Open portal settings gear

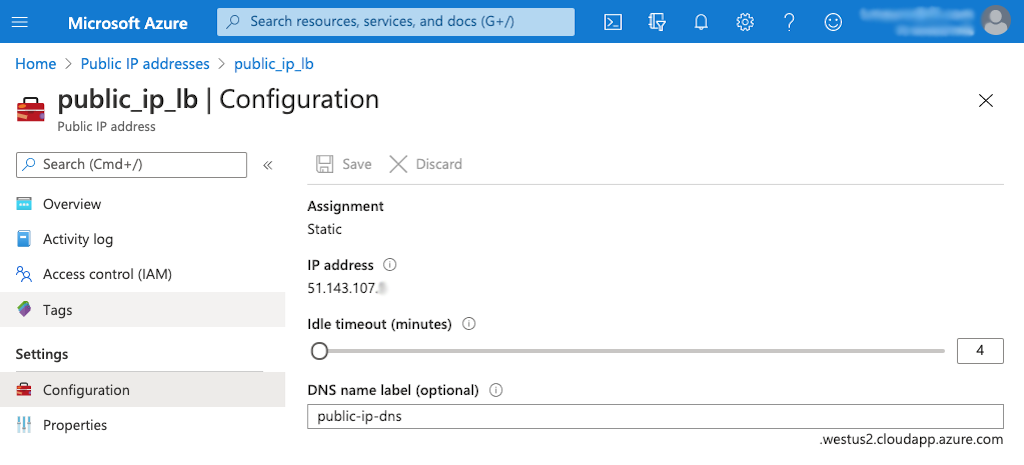point(745,22)
